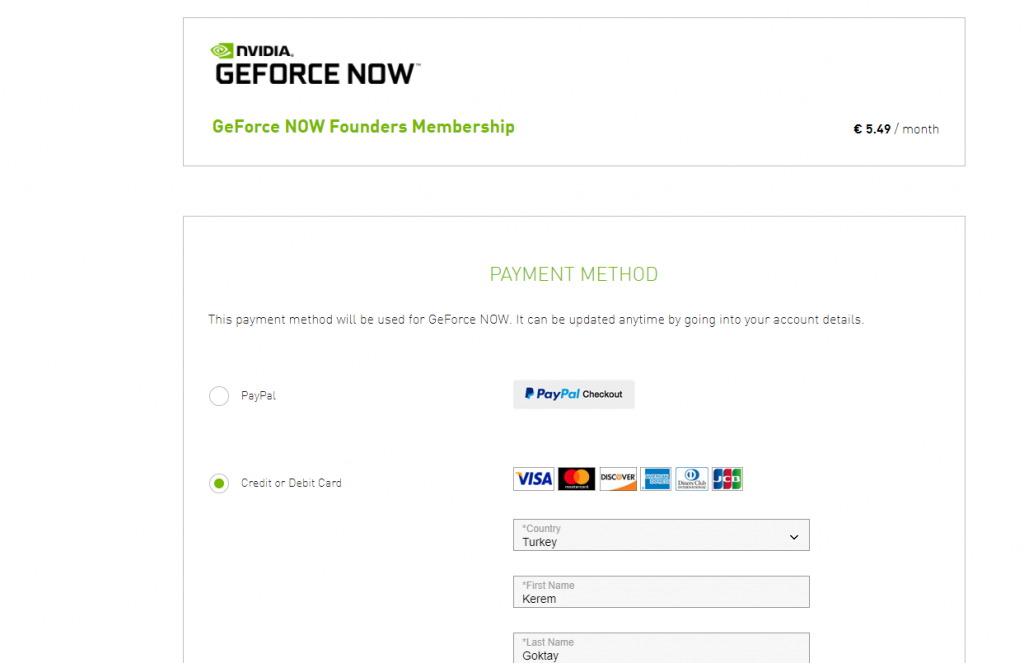
Task: Click the NVIDIA GeForce NOW logo
Action: 315,64
